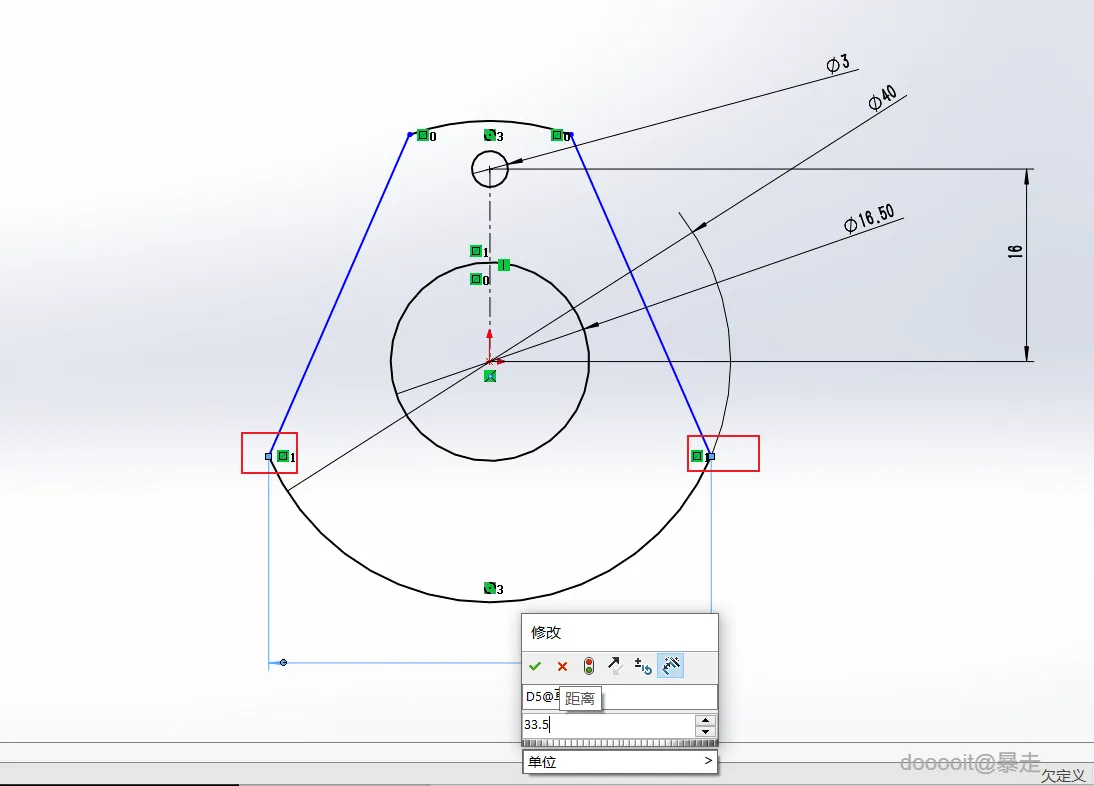This screenshot has width=1094, height=786.
Task: Click the thumbwheel slider under the value
Action: pos(620,743)
